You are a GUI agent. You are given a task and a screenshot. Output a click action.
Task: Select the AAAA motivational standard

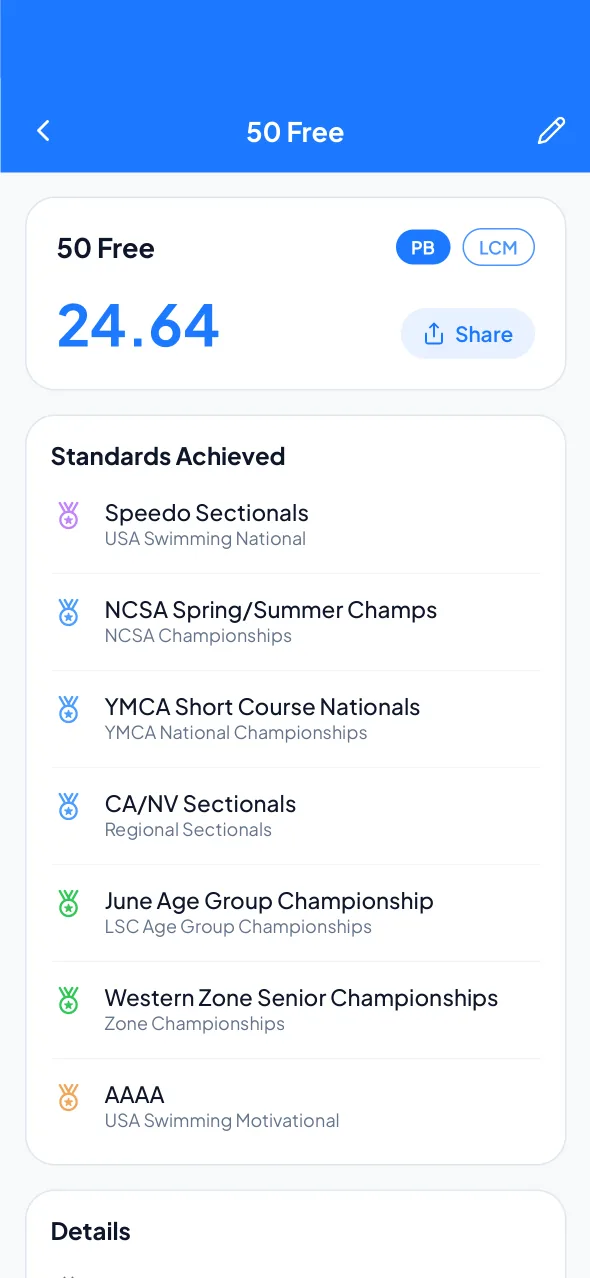pos(296,1107)
